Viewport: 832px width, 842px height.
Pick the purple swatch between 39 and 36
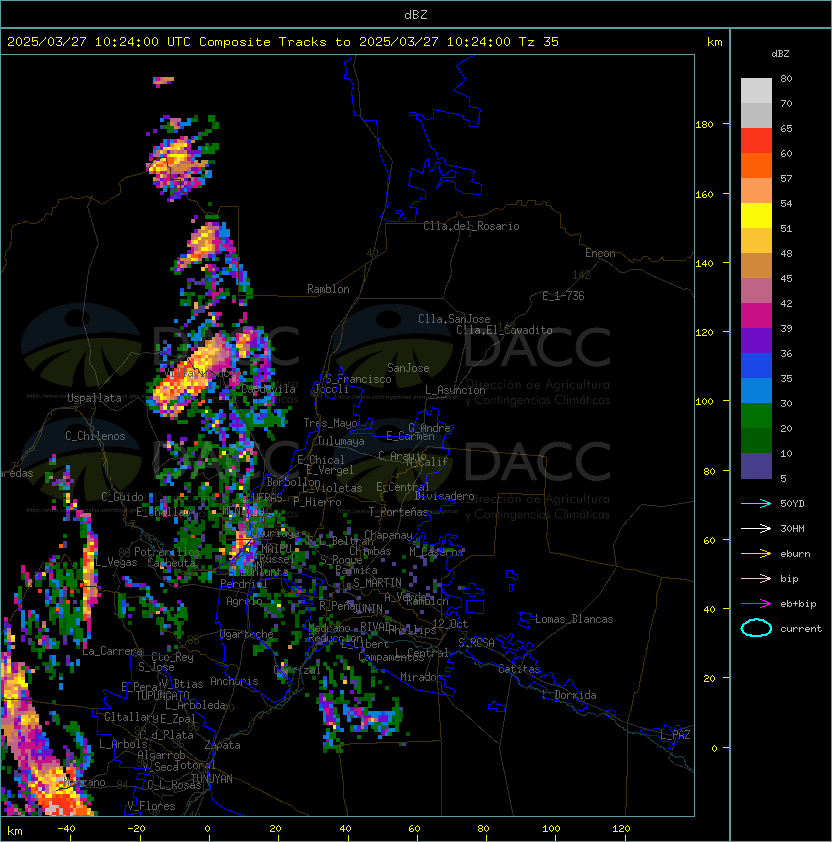coord(756,340)
